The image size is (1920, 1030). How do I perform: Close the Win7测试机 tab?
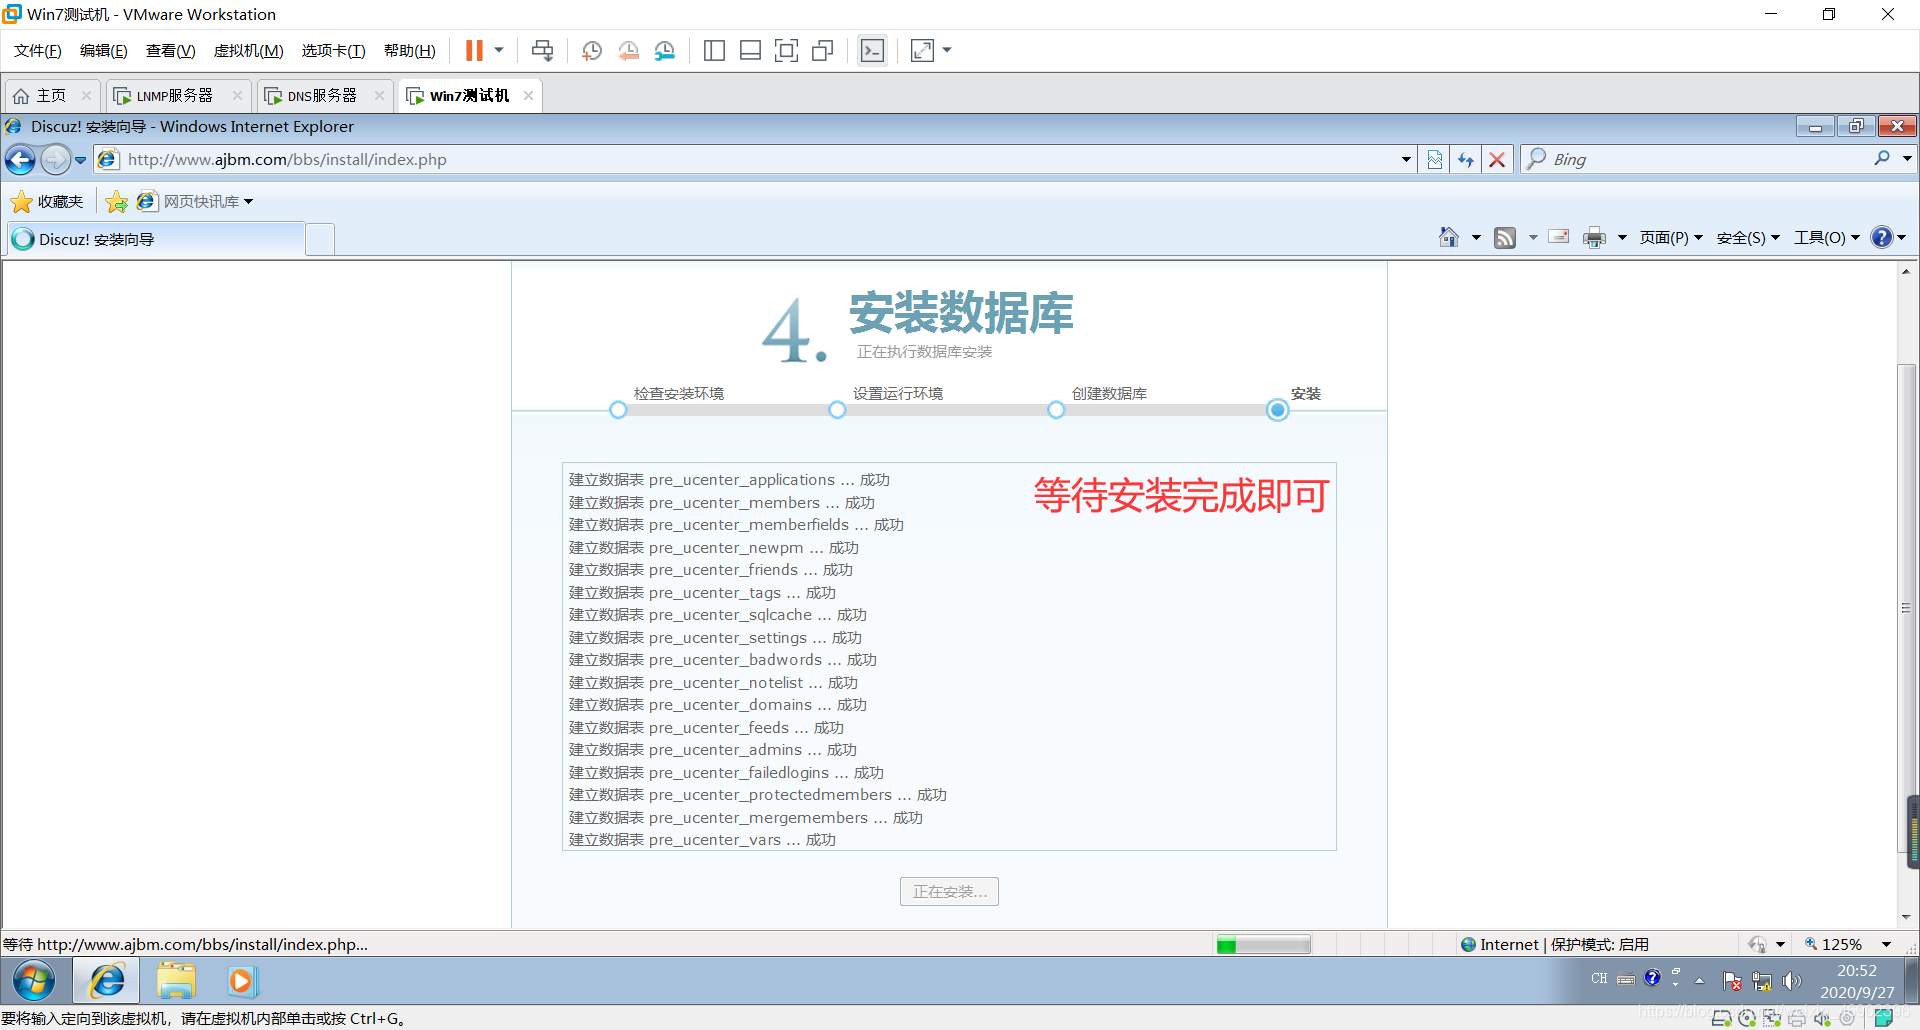(528, 95)
